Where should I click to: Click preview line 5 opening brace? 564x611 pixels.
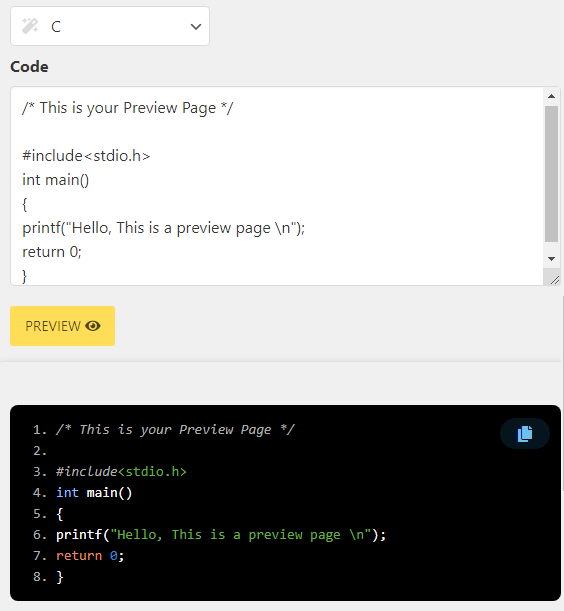click(60, 514)
